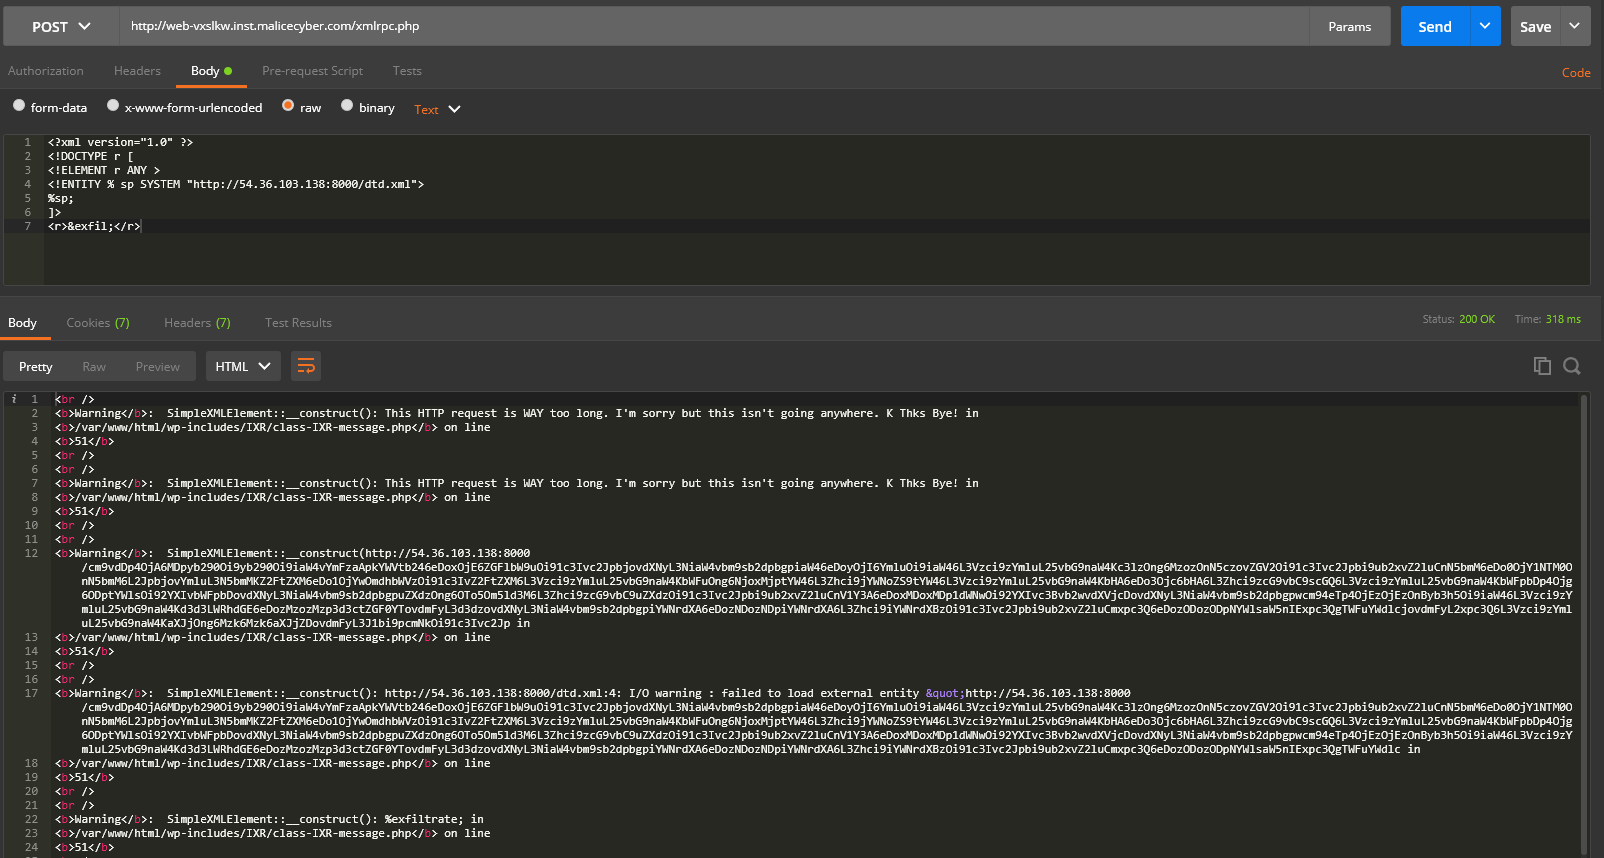This screenshot has height=858, width=1604.
Task: Open the Text content type dropdown
Action: point(437,109)
